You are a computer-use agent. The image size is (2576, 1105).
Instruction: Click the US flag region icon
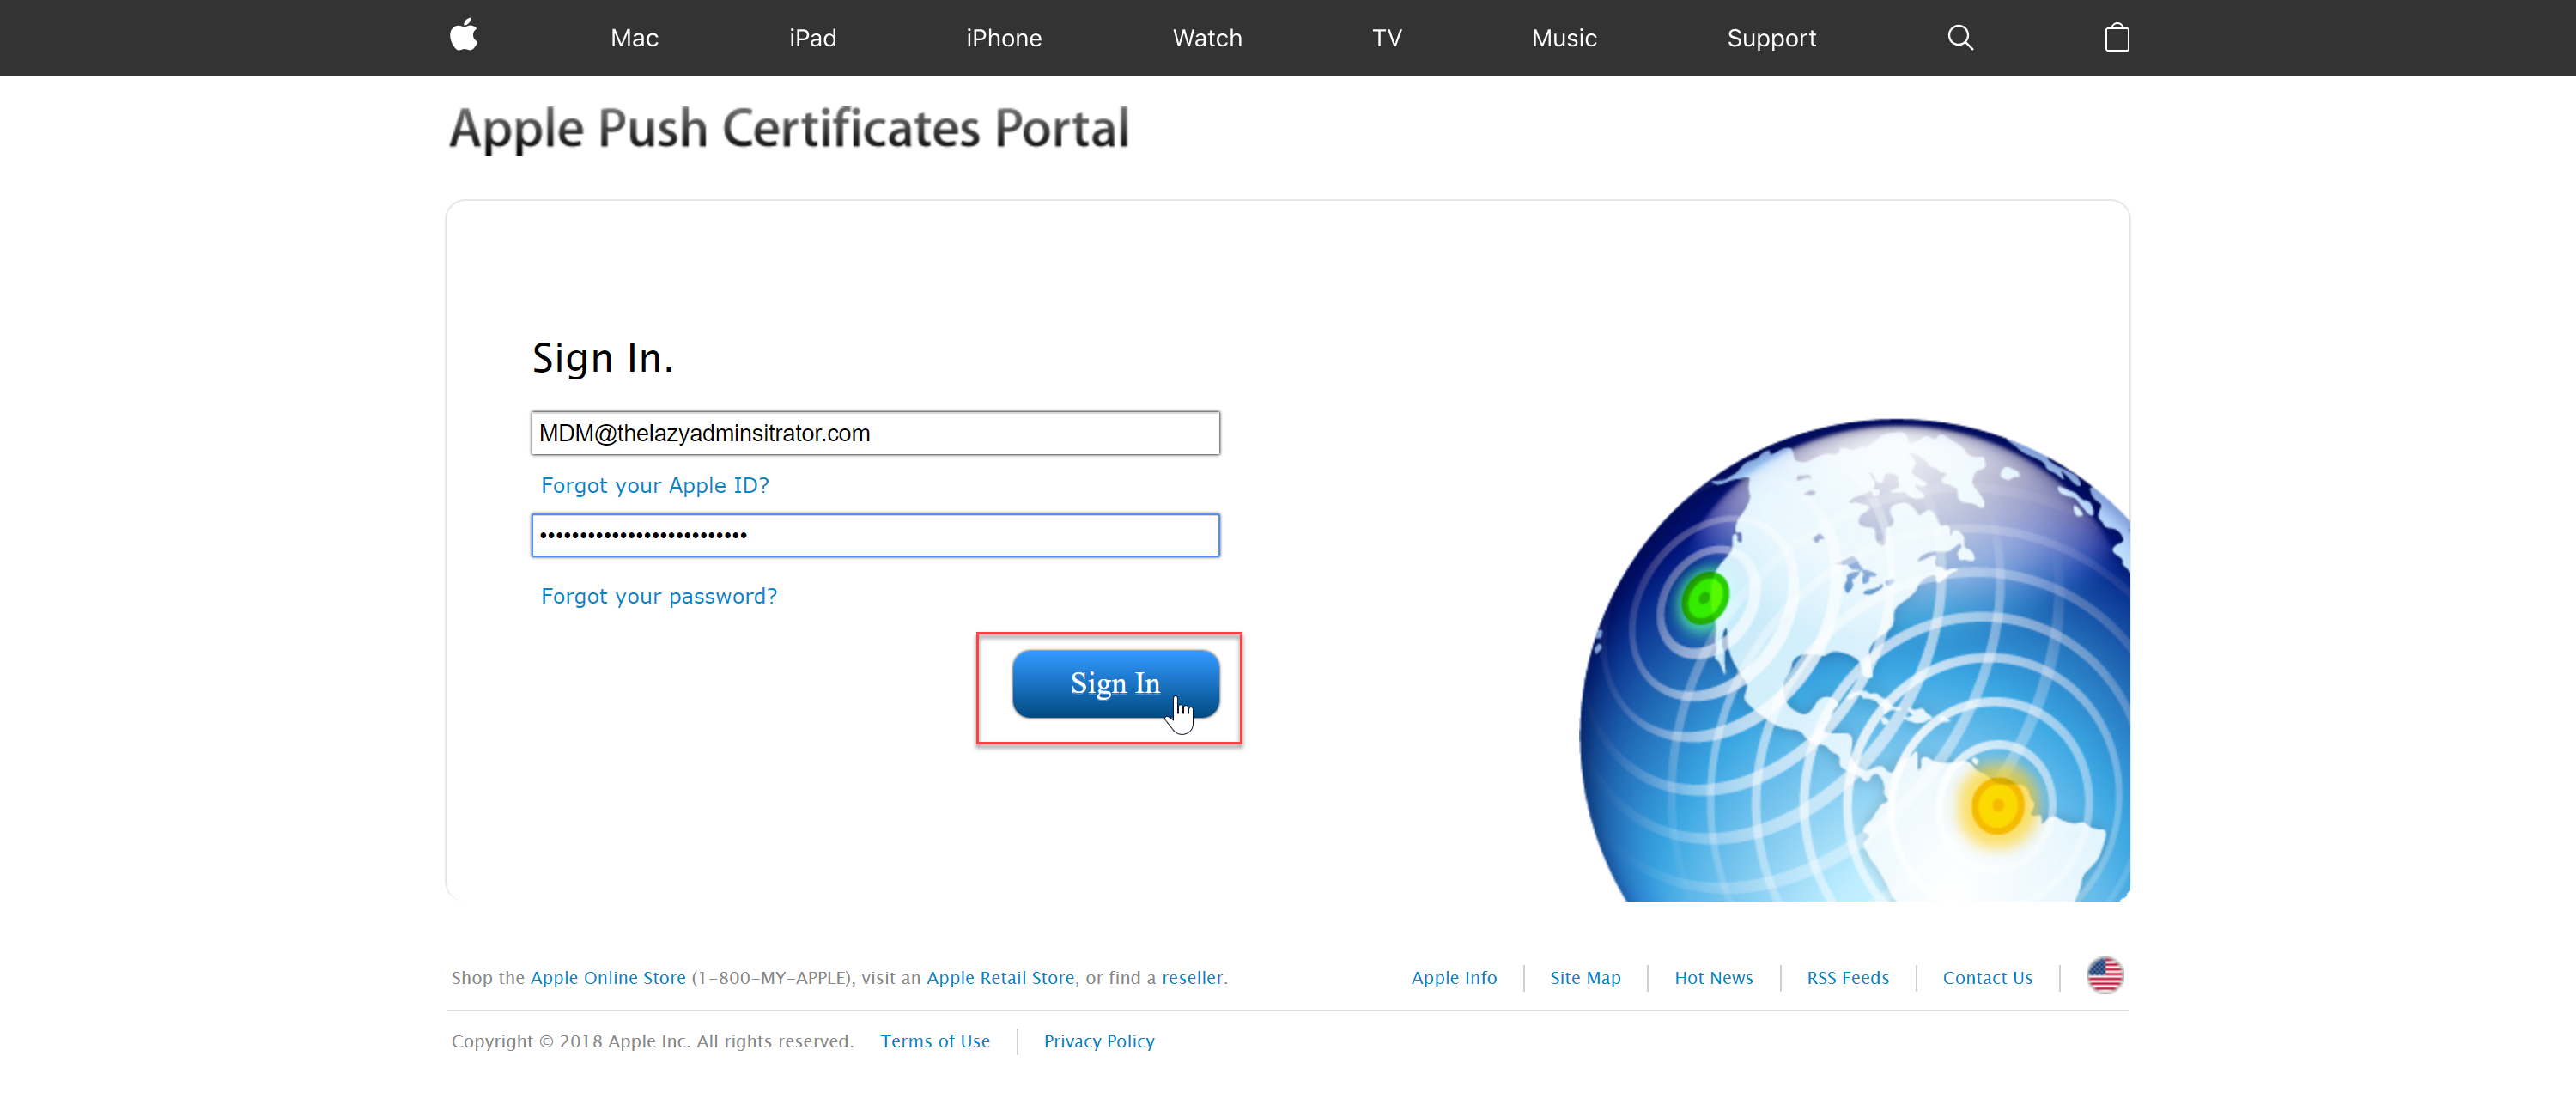[2104, 975]
